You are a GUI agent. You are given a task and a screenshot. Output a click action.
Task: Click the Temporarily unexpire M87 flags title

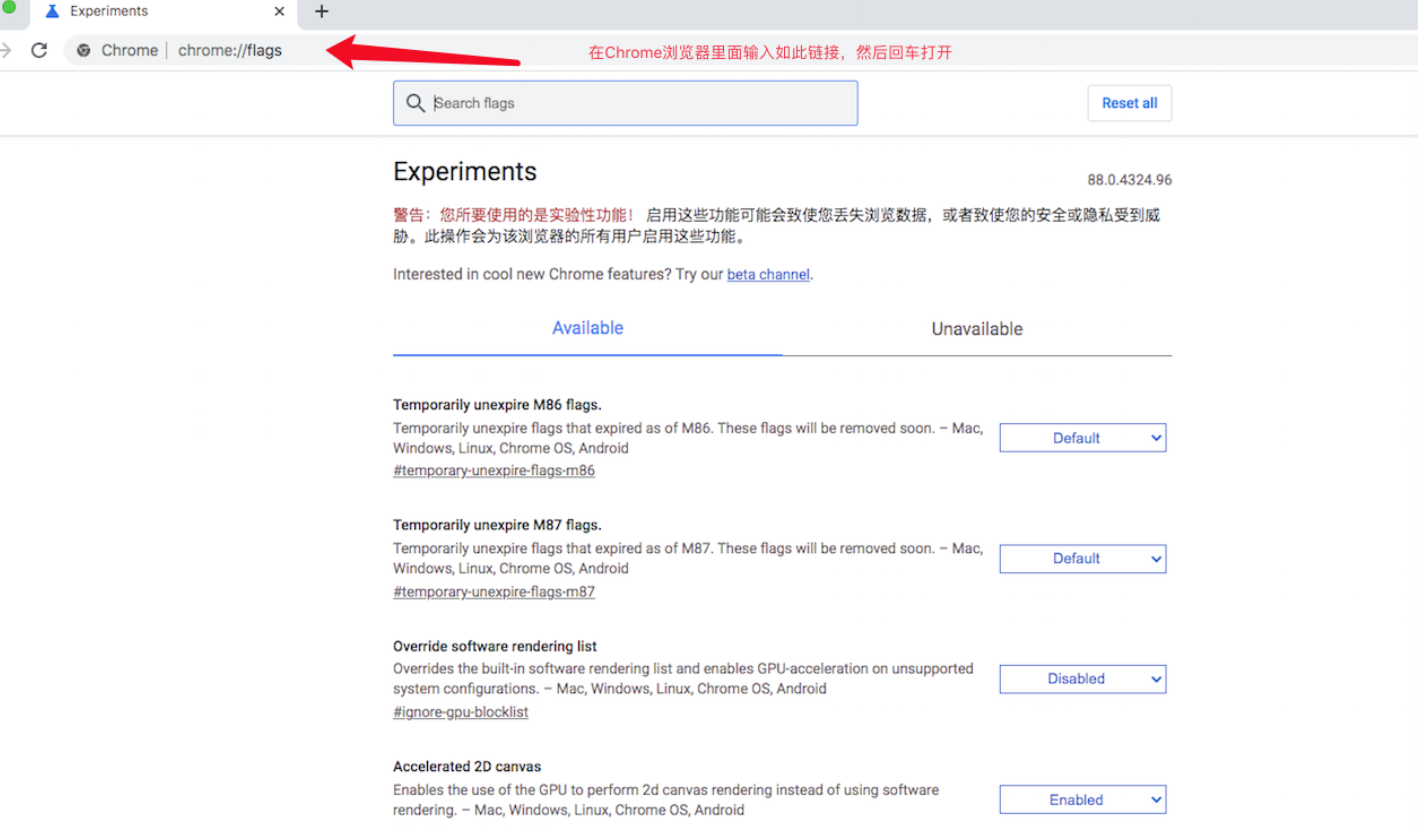pos(497,525)
